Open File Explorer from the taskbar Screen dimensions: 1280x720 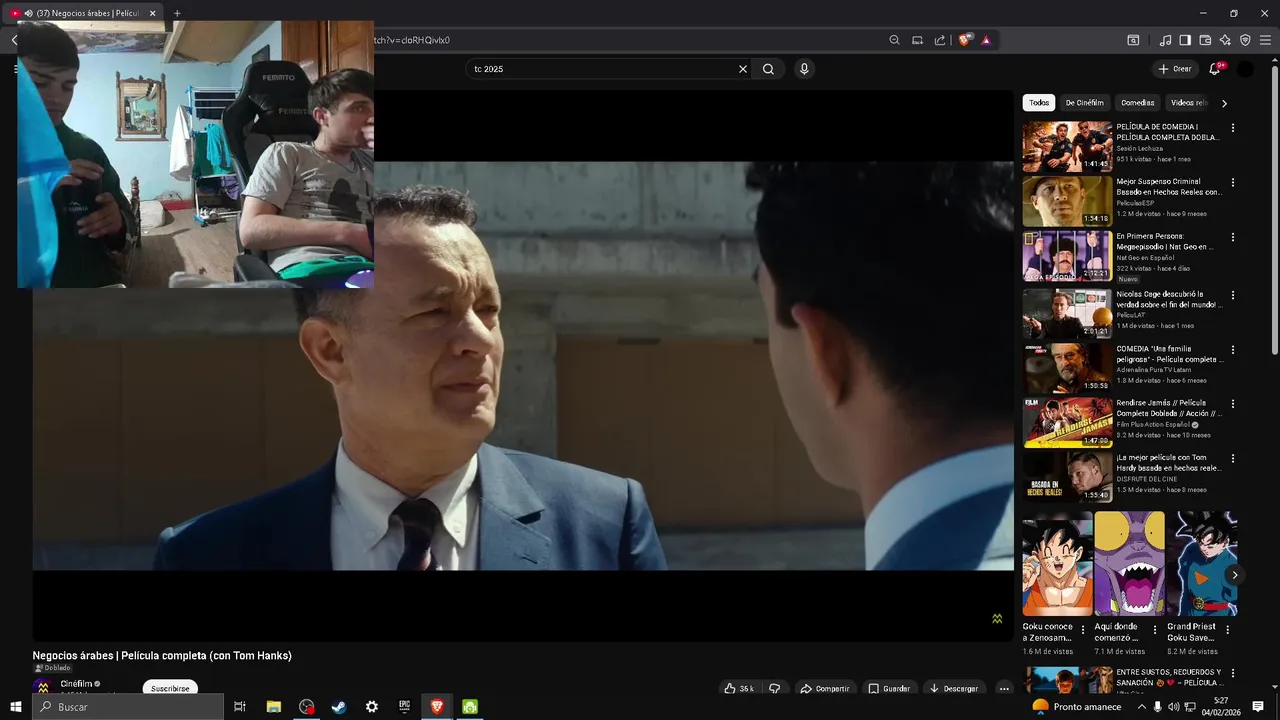click(x=273, y=707)
